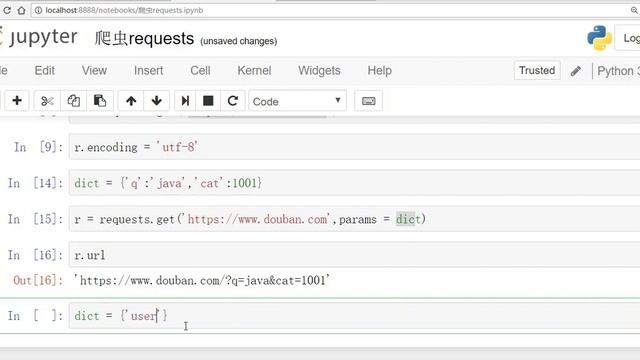Rename the notebook title 爬虫requests
The image size is (640, 360).
tap(144, 39)
